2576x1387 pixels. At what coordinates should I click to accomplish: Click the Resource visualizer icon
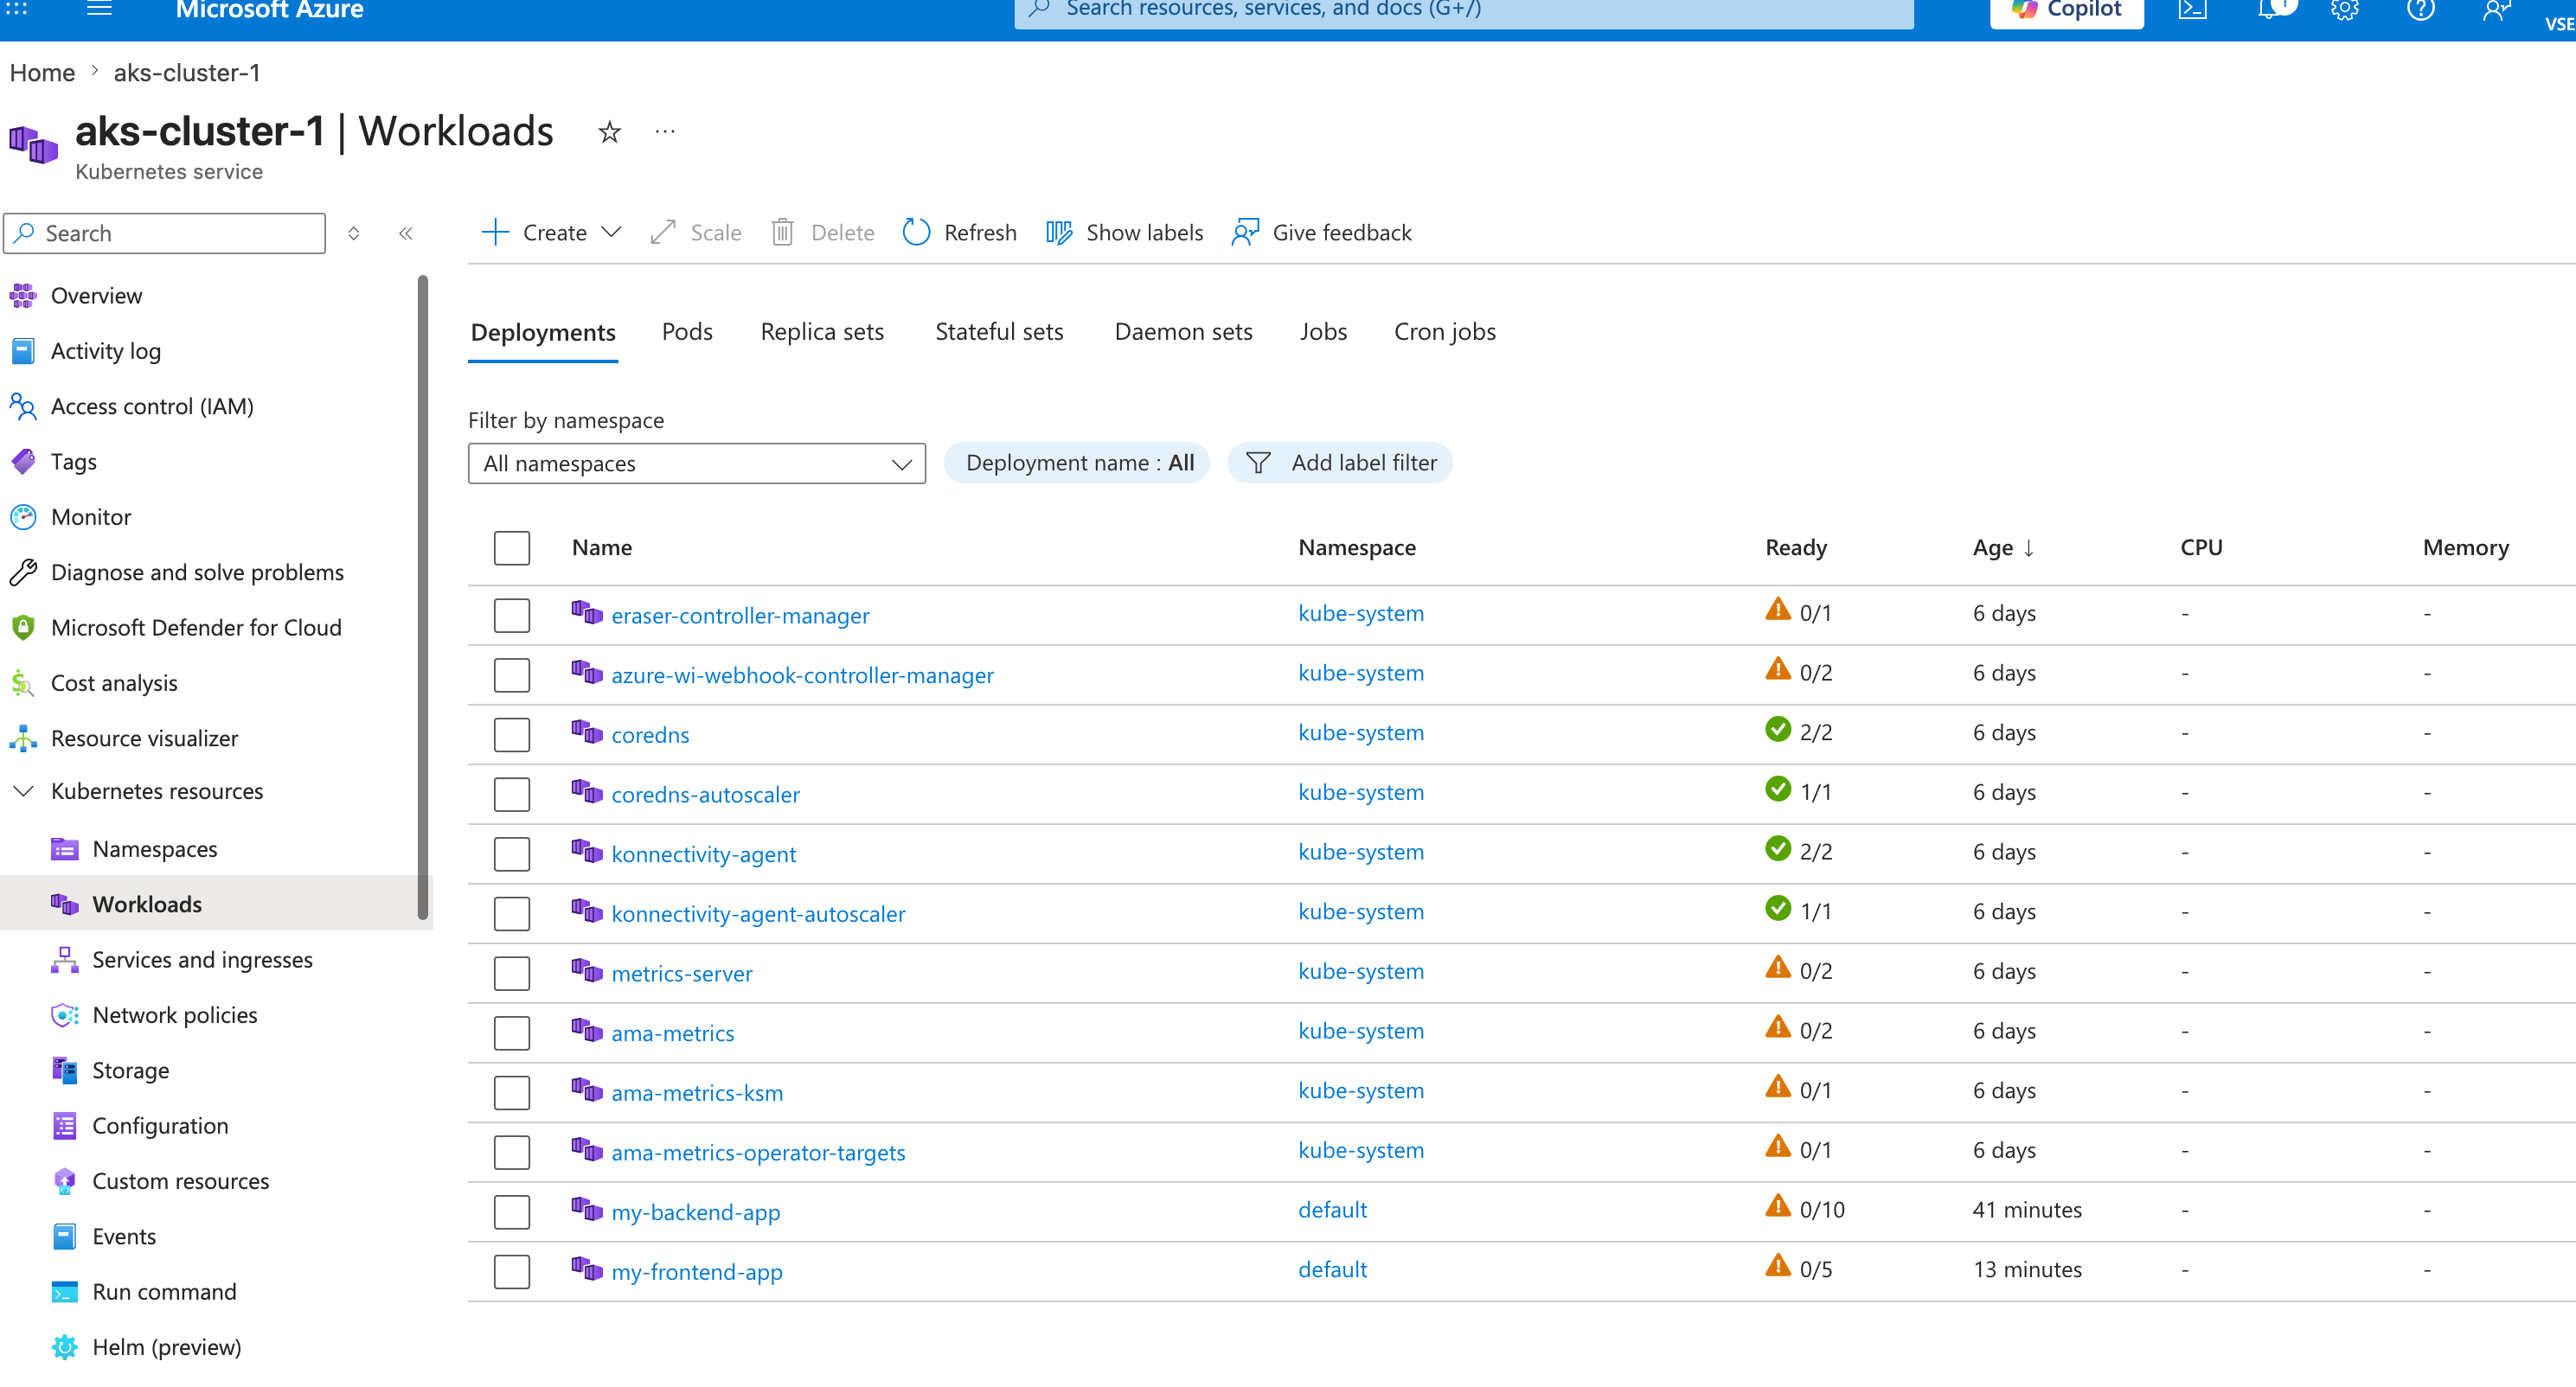[23, 738]
